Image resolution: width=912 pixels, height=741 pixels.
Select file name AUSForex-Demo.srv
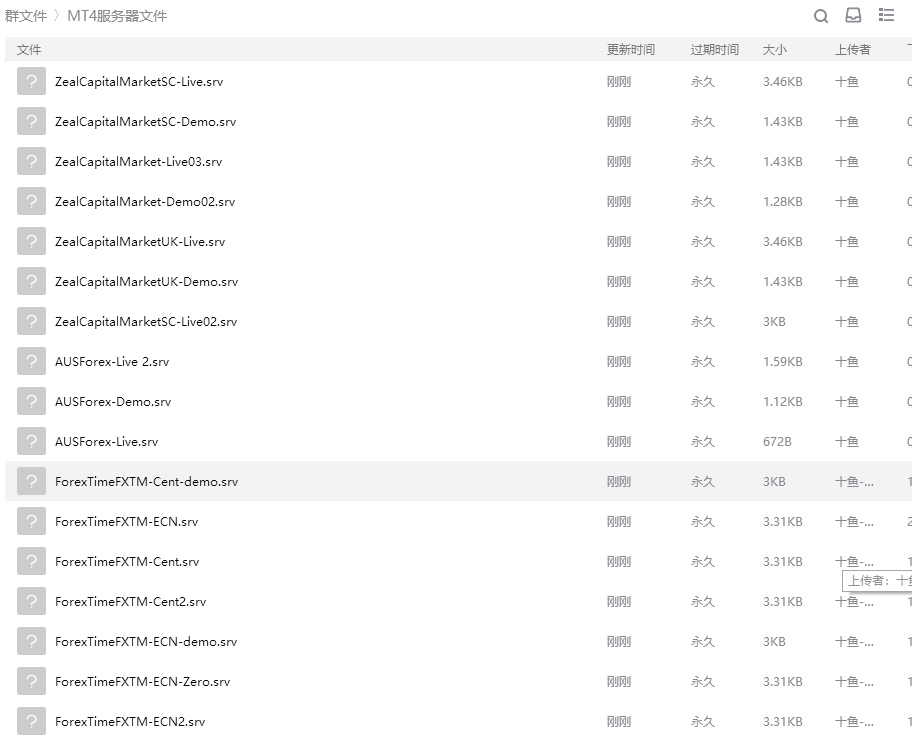[113, 402]
